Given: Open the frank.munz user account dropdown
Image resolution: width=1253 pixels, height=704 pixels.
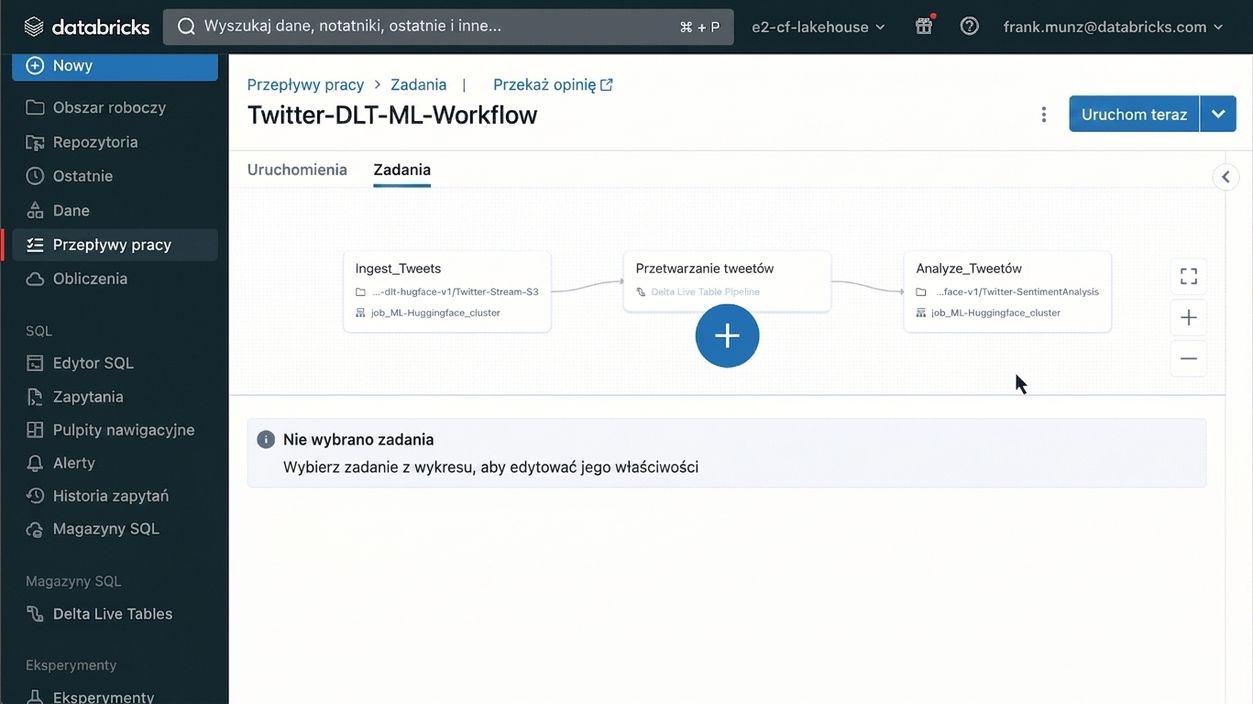Looking at the screenshot, I should (x=1114, y=27).
